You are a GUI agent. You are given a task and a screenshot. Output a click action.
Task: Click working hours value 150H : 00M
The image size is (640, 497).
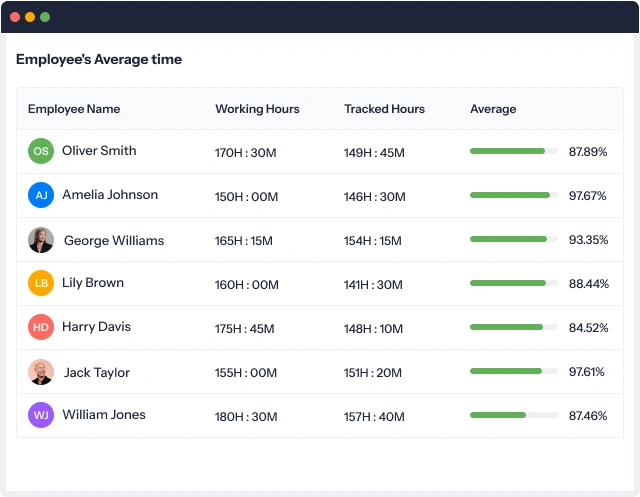coord(247,197)
